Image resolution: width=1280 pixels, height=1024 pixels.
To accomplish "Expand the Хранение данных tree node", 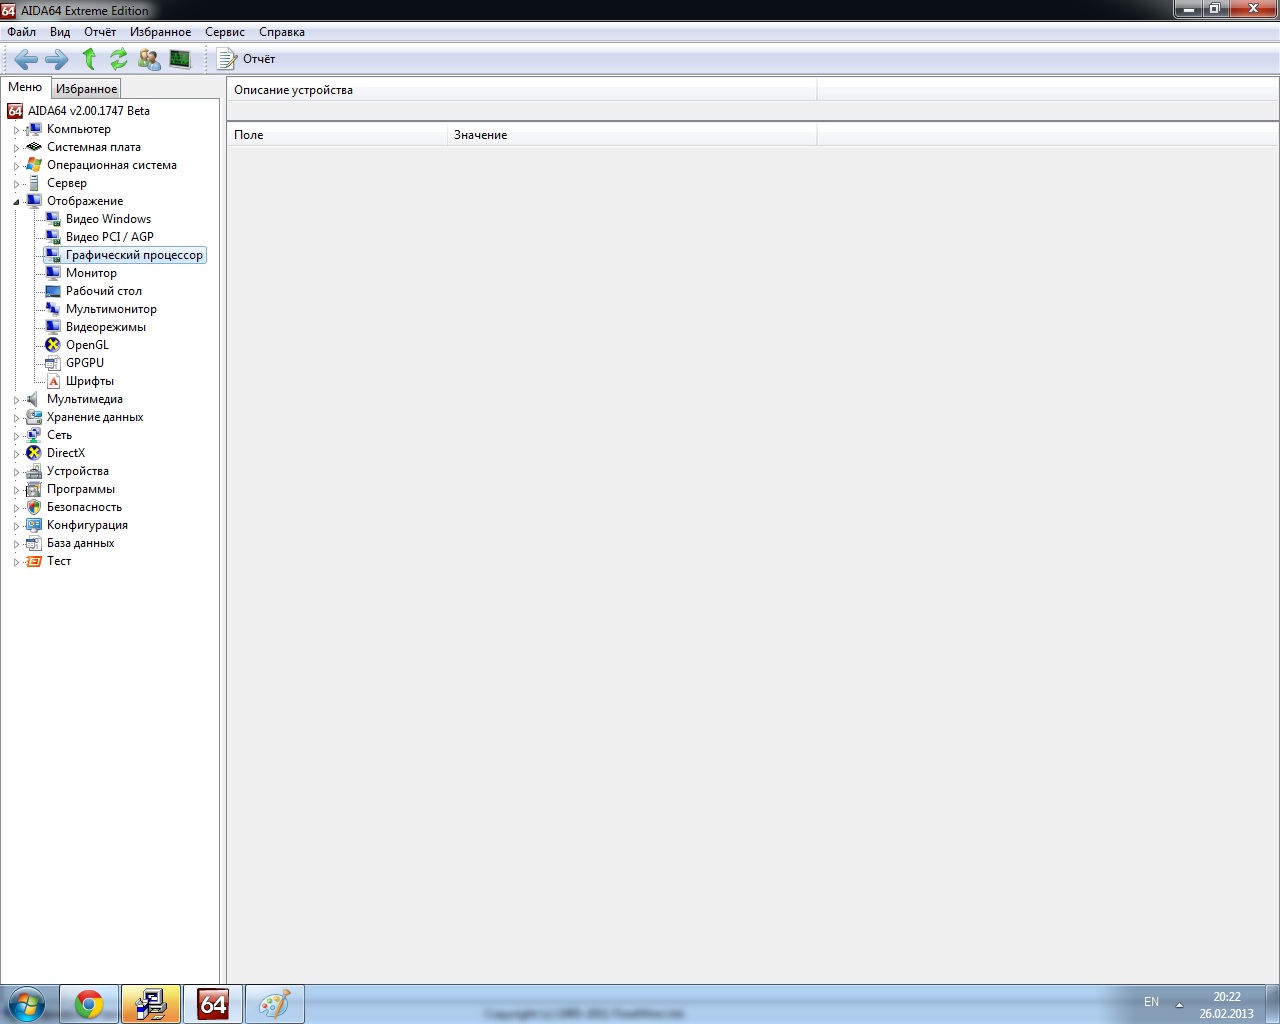I will [x=16, y=418].
